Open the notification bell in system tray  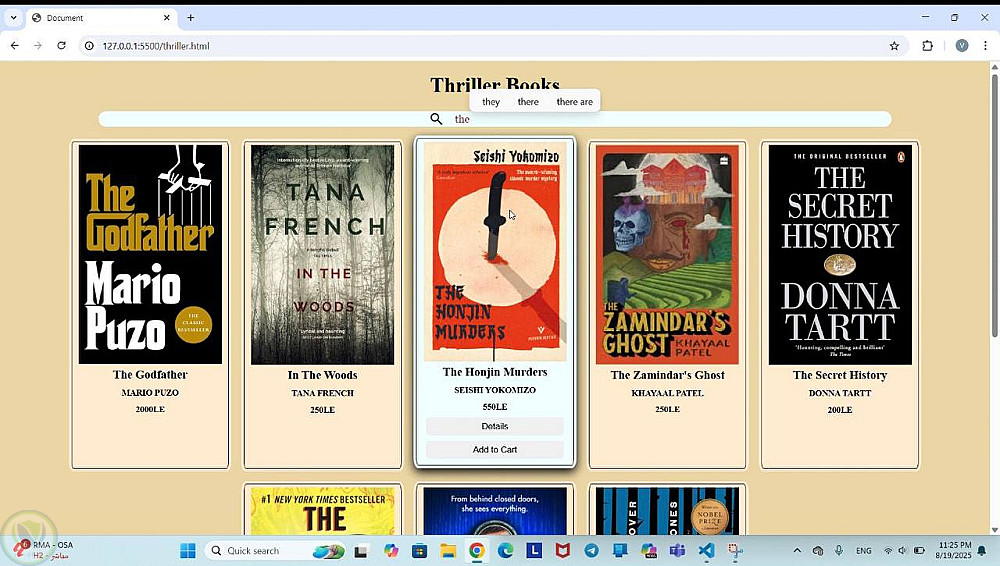tap(982, 551)
